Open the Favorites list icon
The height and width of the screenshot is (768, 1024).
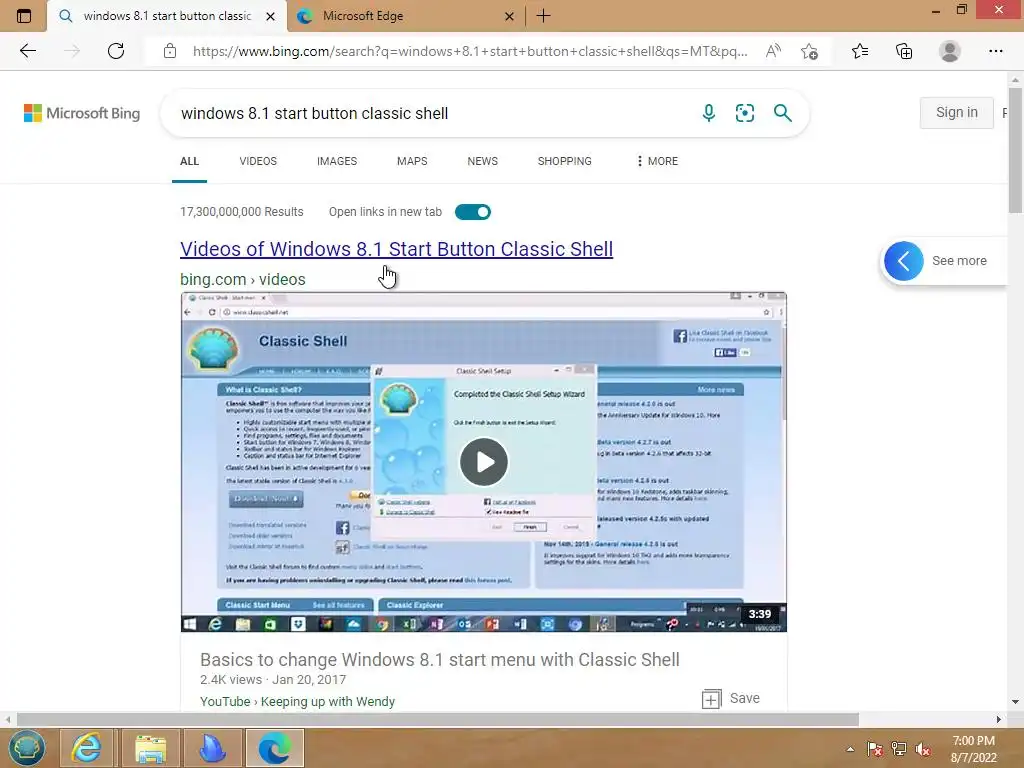pos(860,51)
